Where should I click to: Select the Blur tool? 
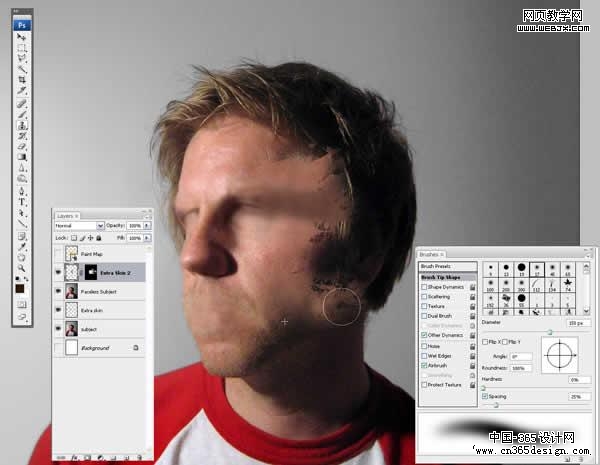[22, 168]
